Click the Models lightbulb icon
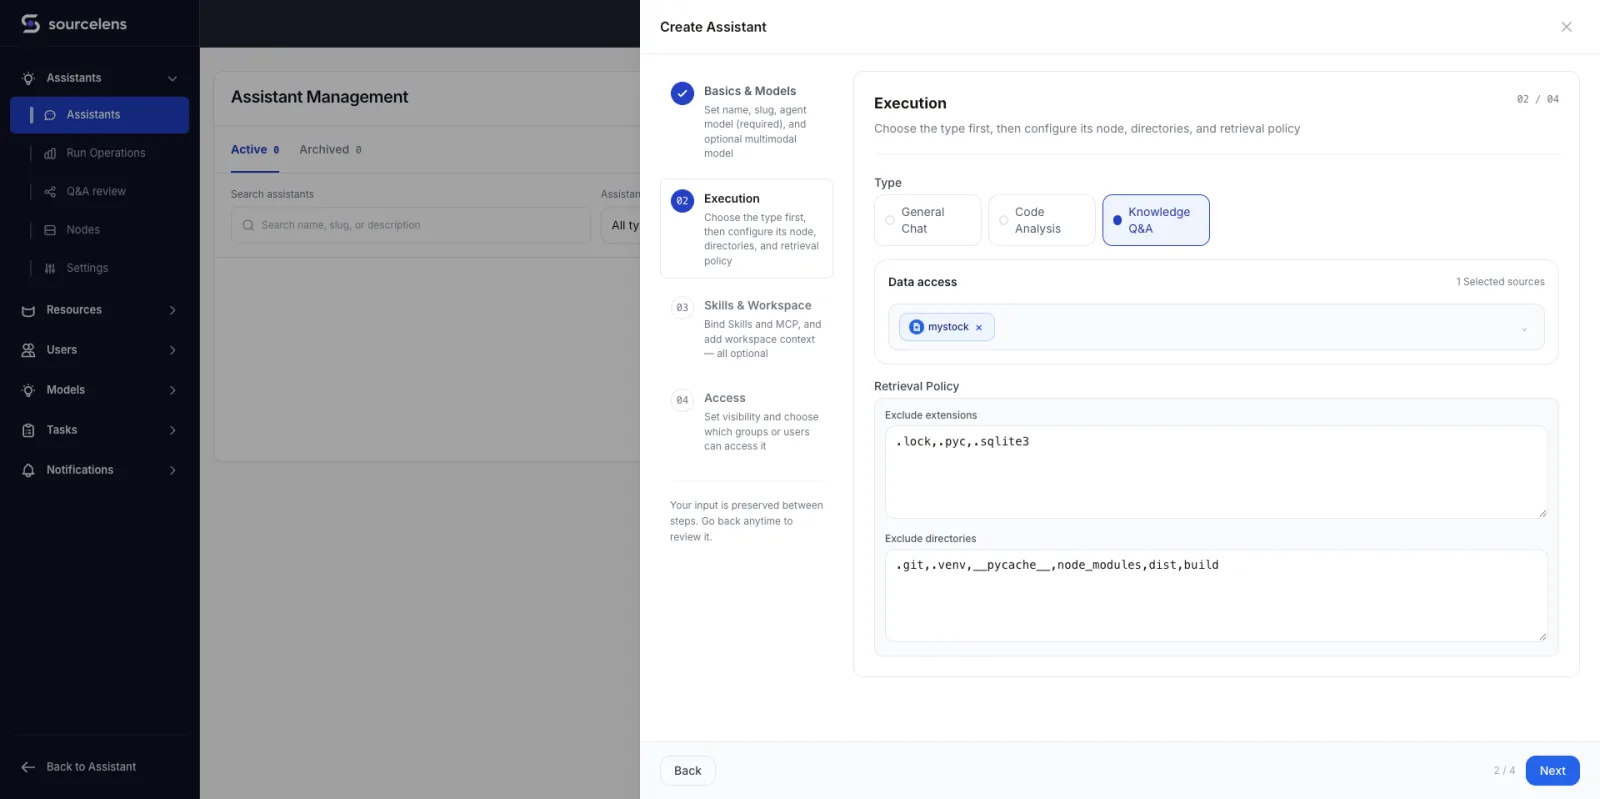 tap(28, 390)
